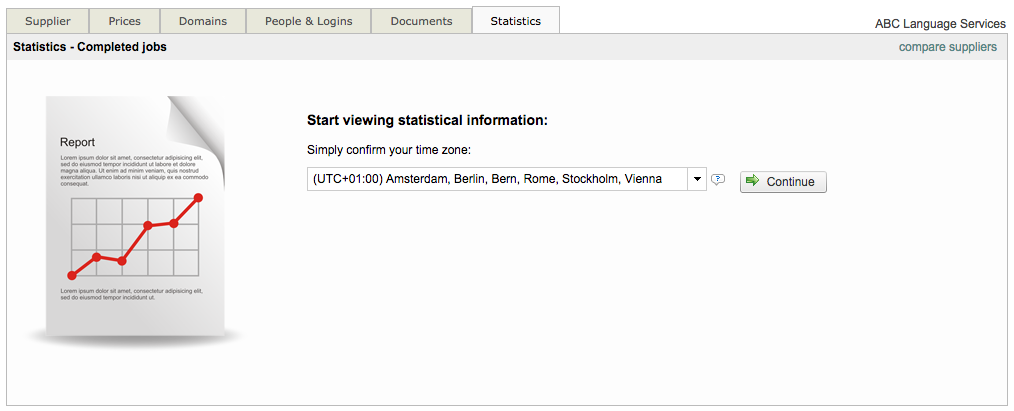Click the red line chart graphic
The width and height of the screenshot is (1014, 411).
pos(135,237)
